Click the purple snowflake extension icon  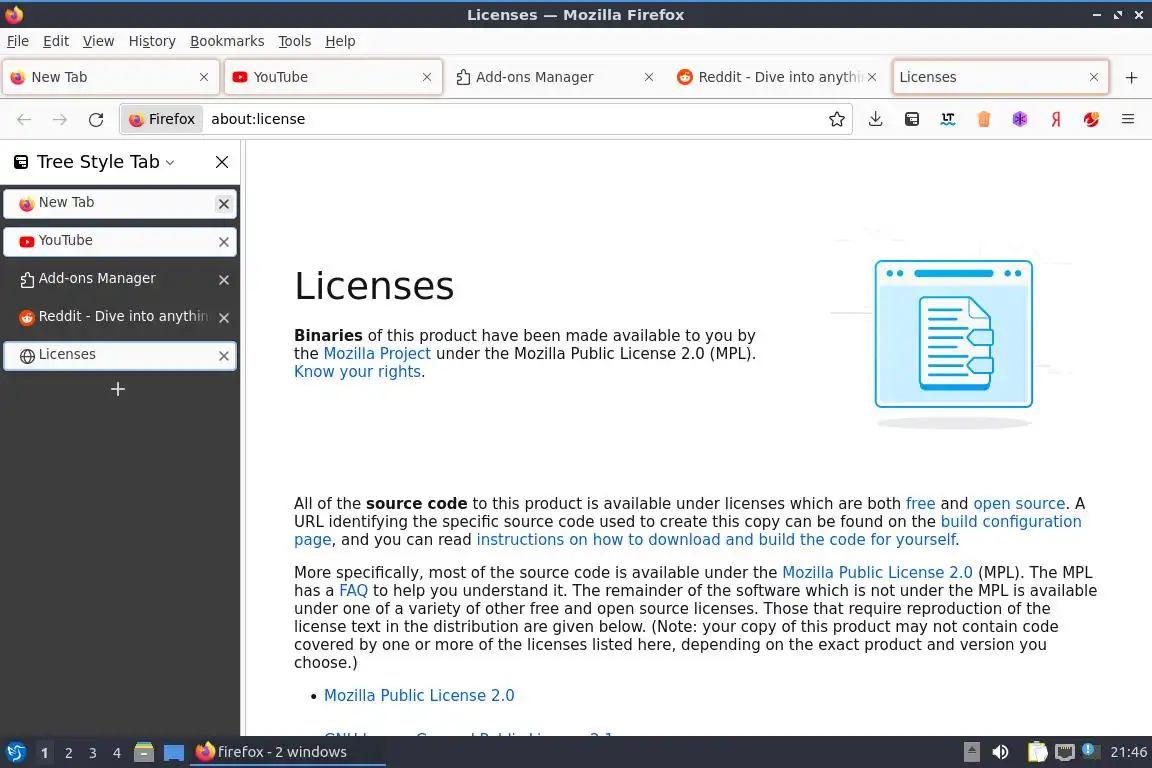[1020, 119]
